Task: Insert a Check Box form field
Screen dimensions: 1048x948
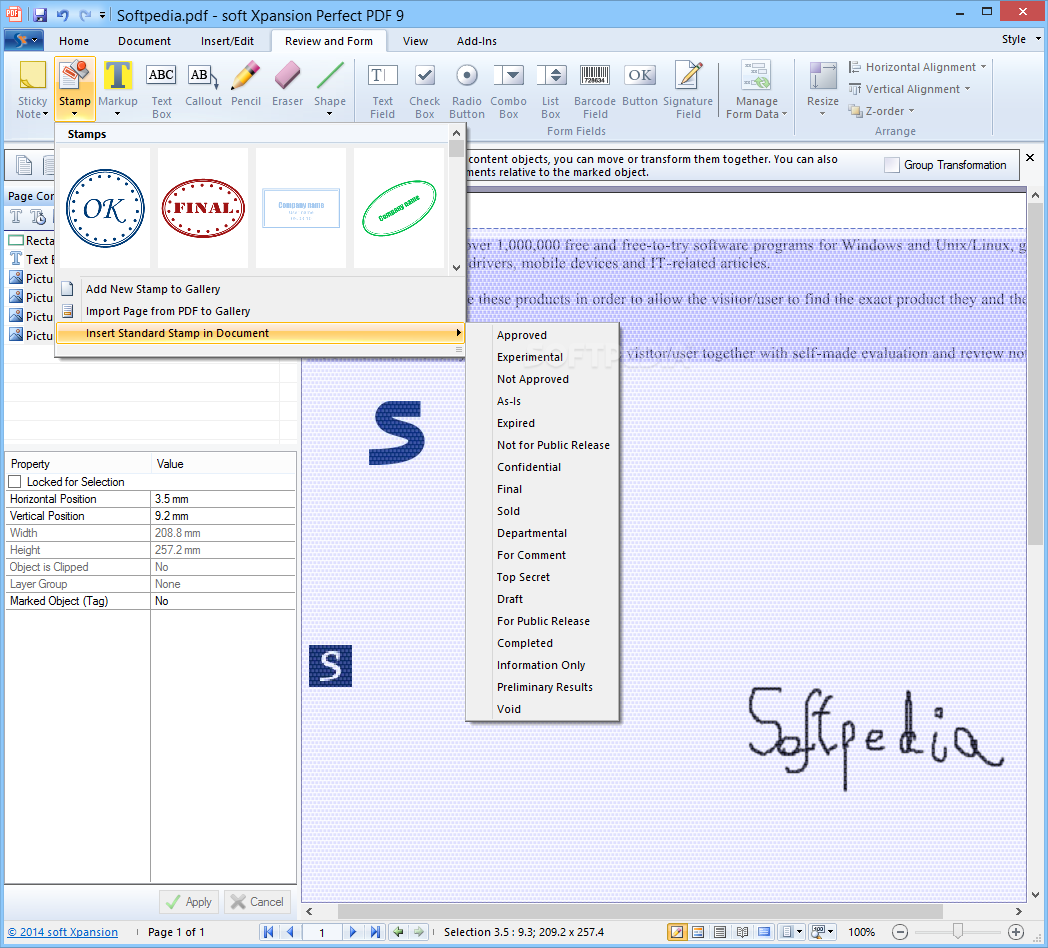Action: [424, 89]
